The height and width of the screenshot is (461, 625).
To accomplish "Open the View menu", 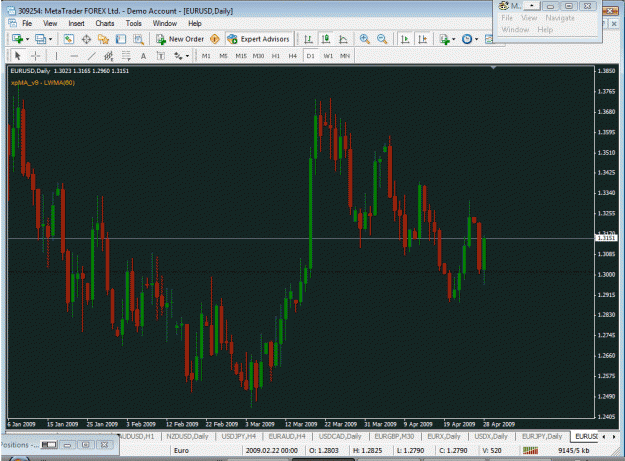I will point(50,24).
